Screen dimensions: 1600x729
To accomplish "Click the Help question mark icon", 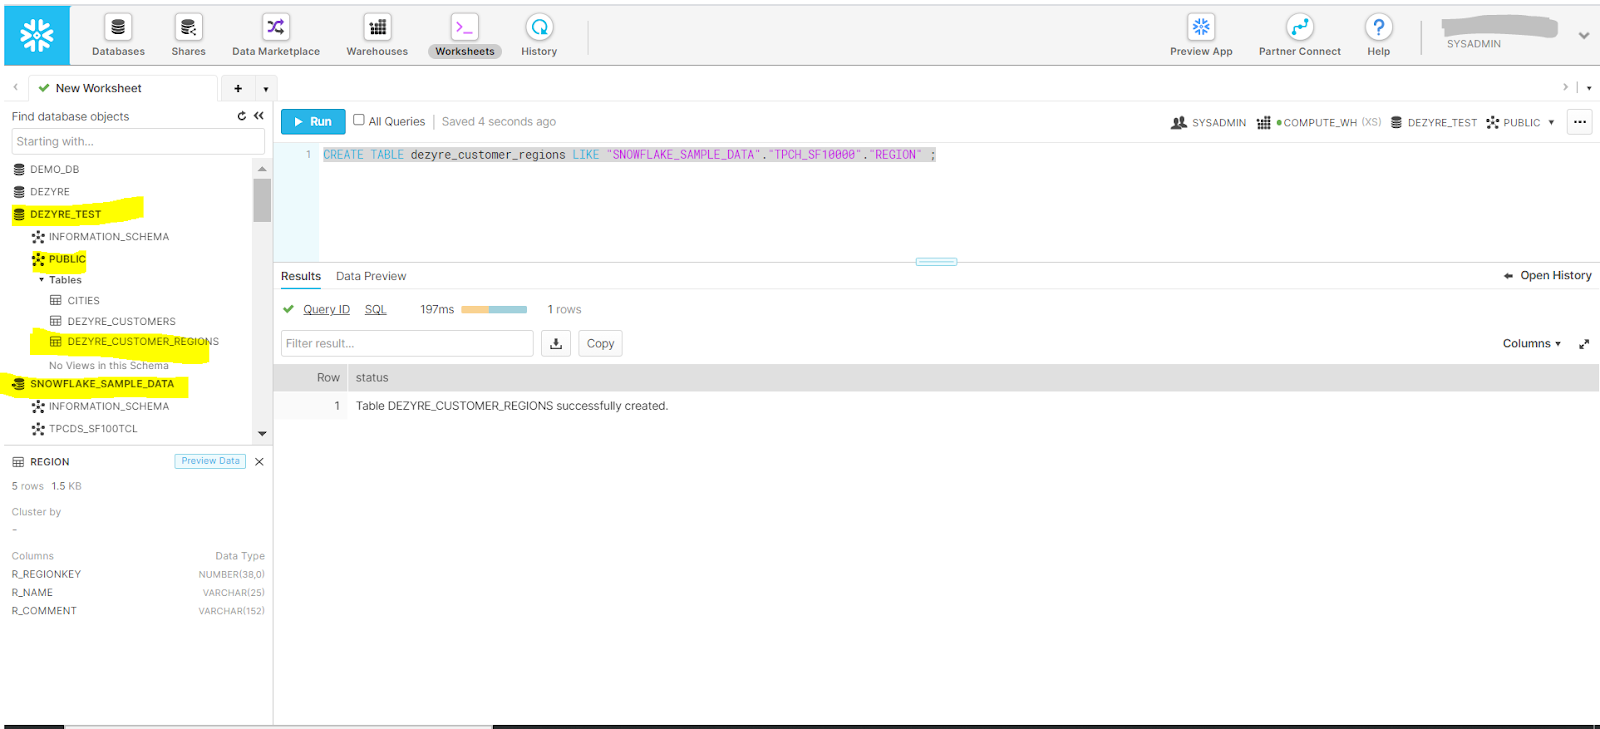I will 1378,27.
